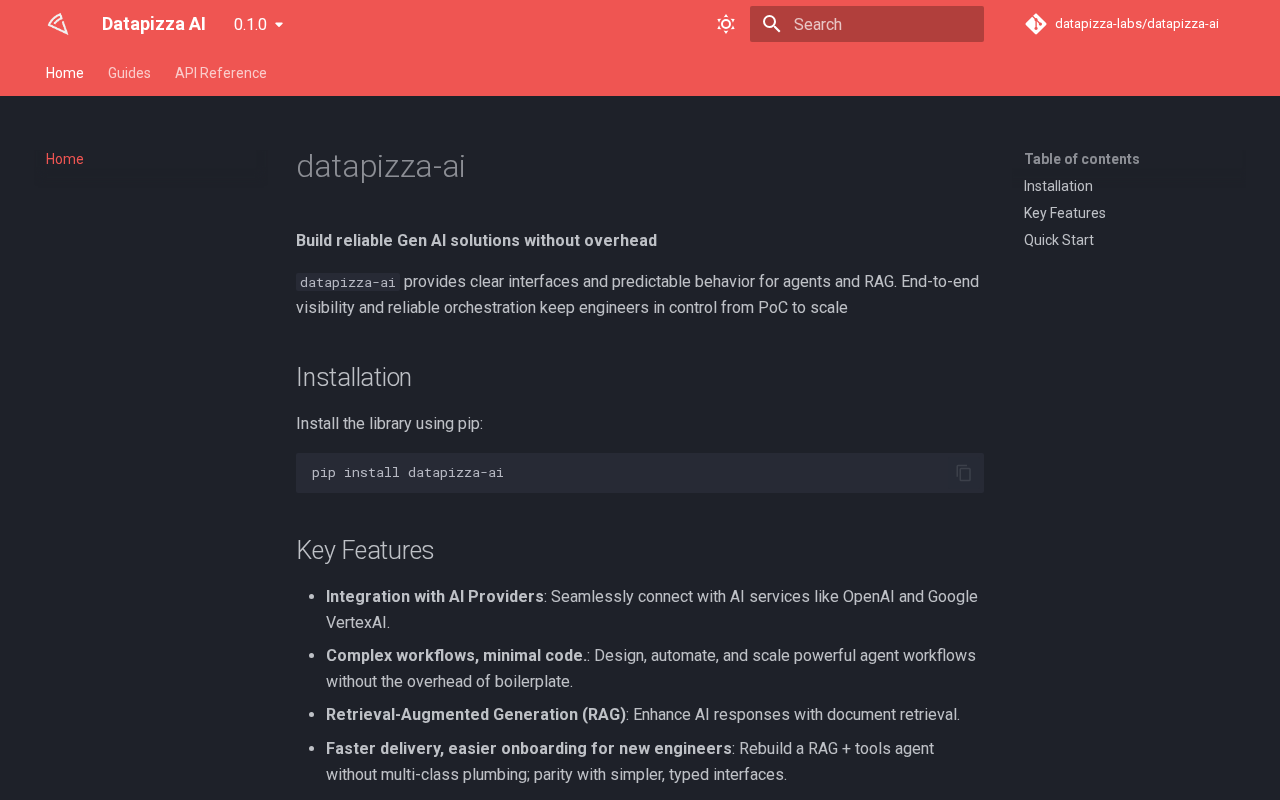Click the Home link in left sidebar
This screenshot has width=1280, height=800.
point(65,159)
